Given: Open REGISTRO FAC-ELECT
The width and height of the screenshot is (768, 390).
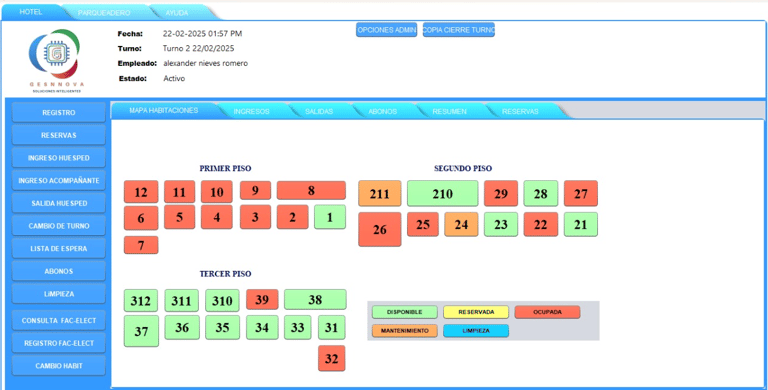Looking at the screenshot, I should (x=59, y=343).
